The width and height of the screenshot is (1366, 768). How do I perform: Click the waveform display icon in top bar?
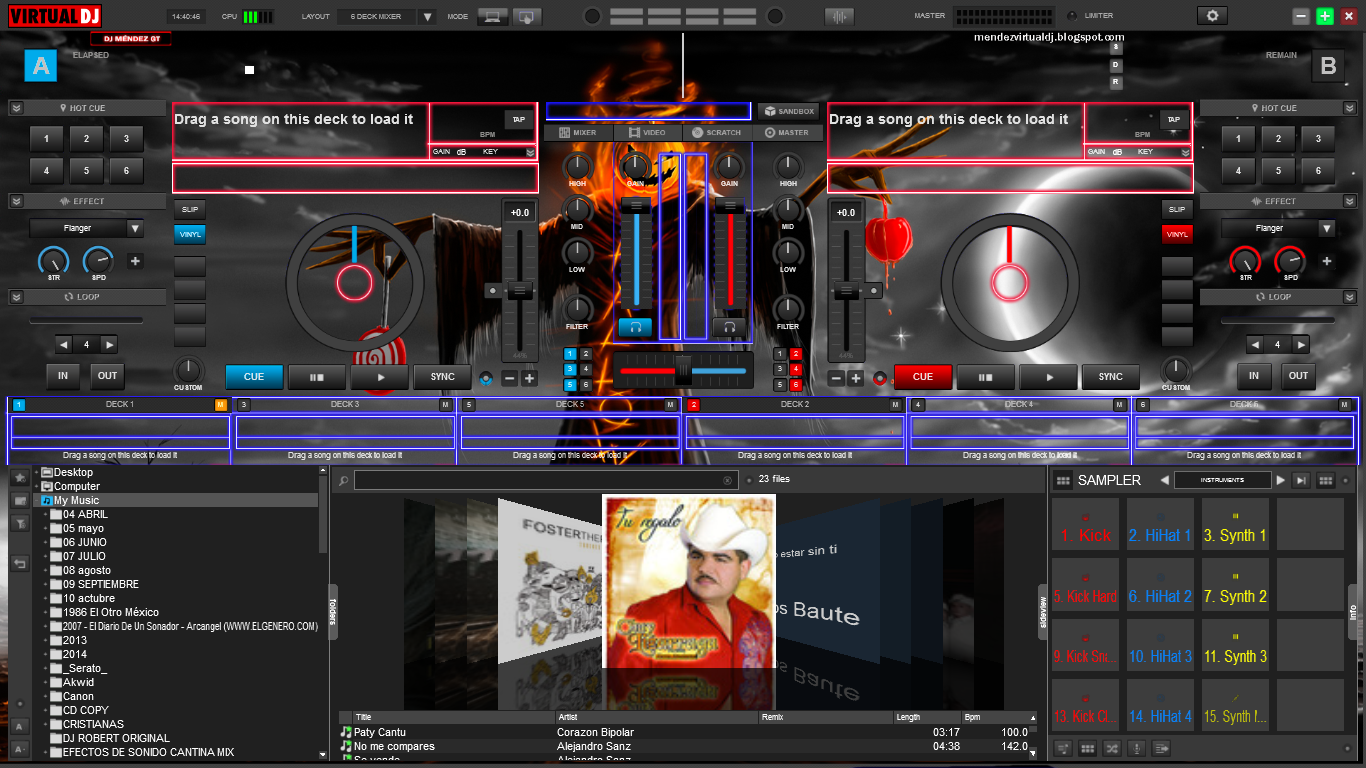[x=839, y=16]
